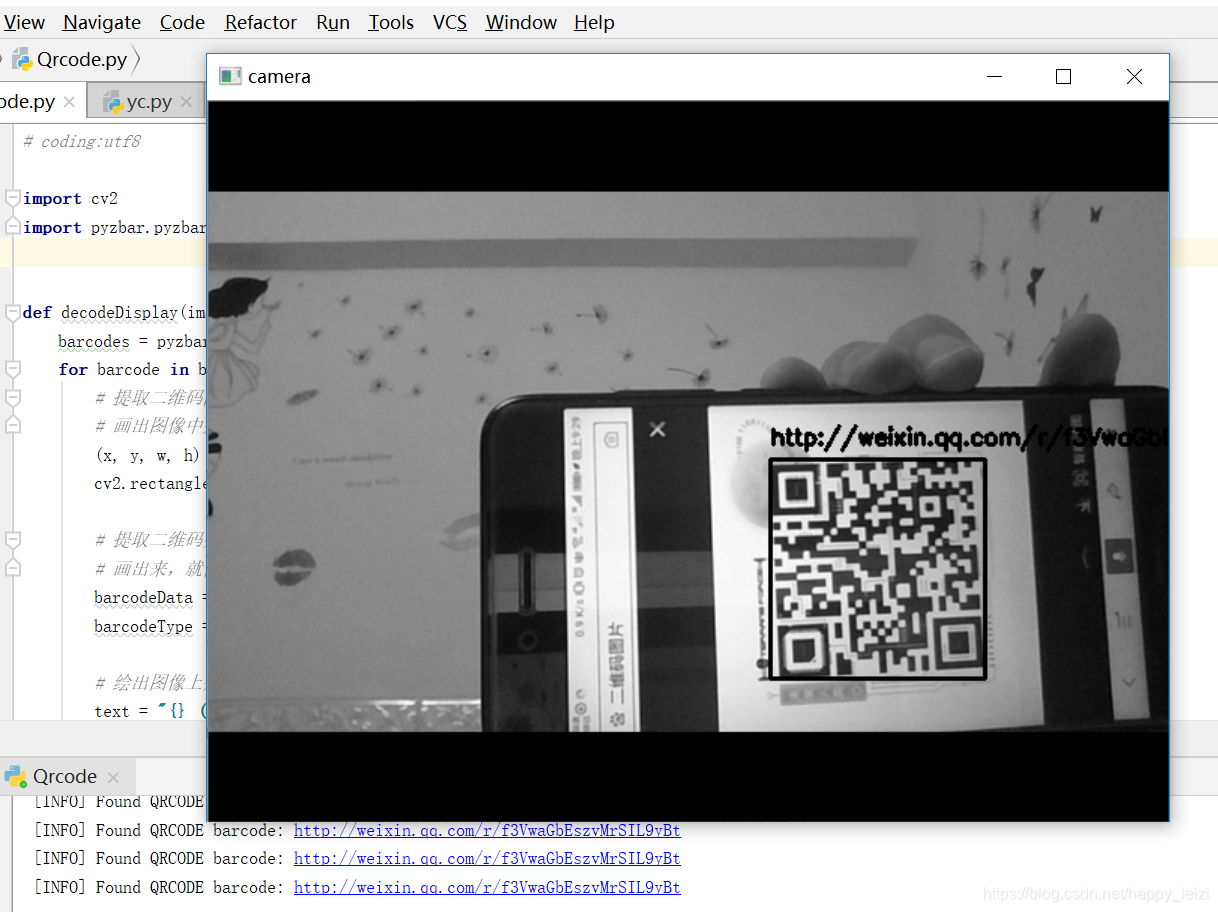Open the weixin.qq.com link in third console line
The image size is (1218, 912).
click(x=487, y=858)
